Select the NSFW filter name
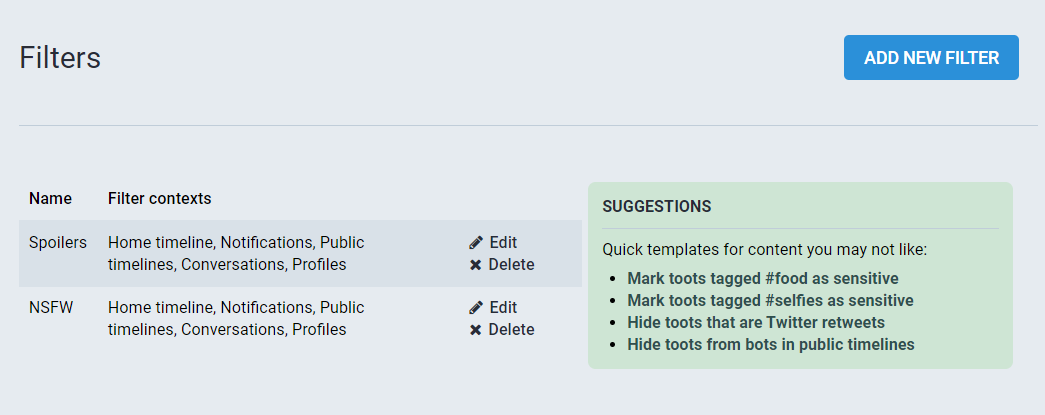This screenshot has width=1045, height=415. [x=47, y=307]
